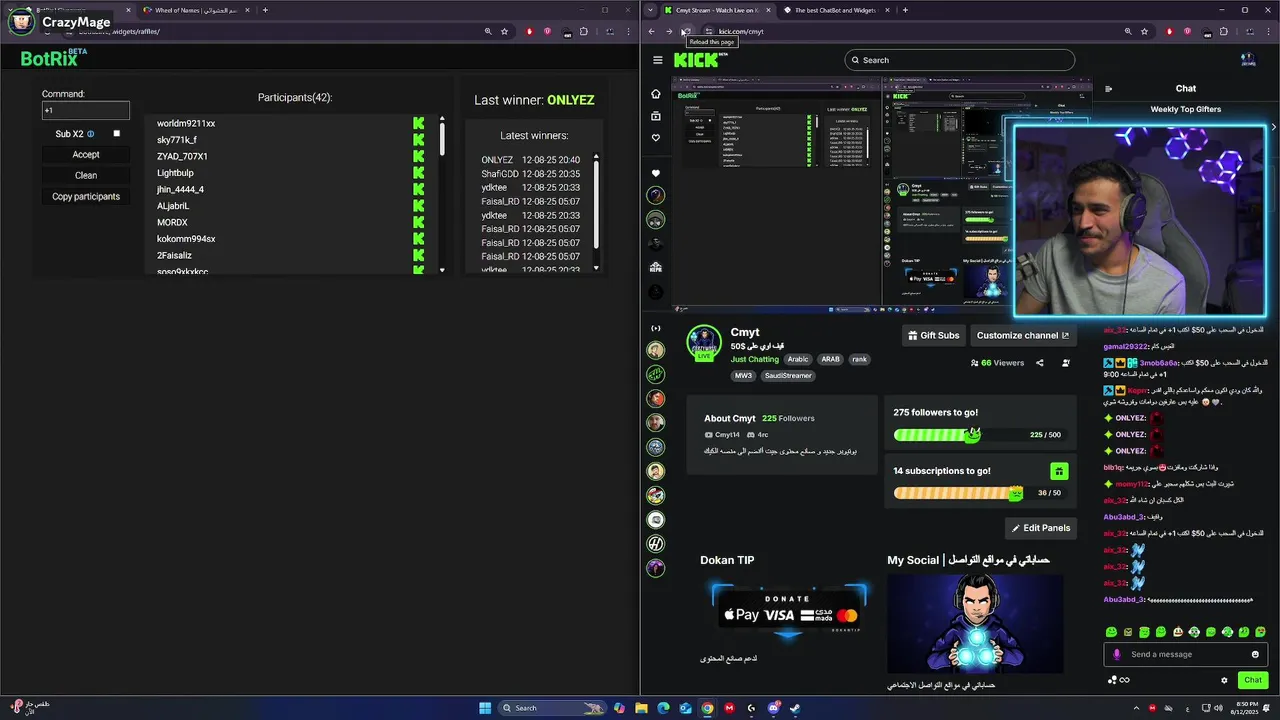This screenshot has width=1280, height=720.
Task: Go to Kick home icon in sidebar
Action: pyautogui.click(x=656, y=94)
